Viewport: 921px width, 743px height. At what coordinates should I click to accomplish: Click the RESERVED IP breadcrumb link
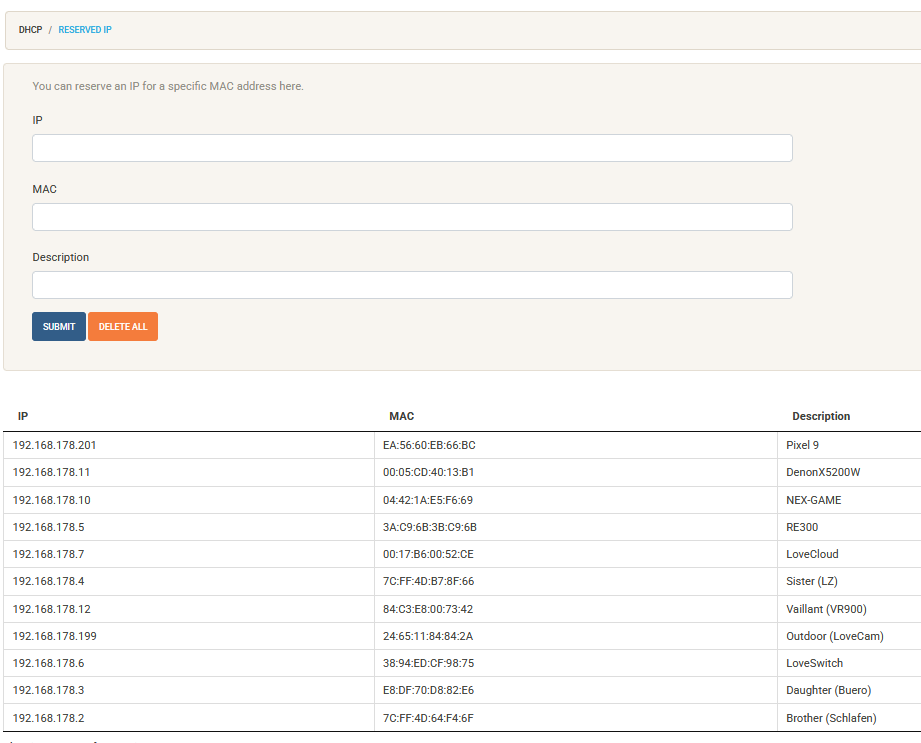pos(84,30)
